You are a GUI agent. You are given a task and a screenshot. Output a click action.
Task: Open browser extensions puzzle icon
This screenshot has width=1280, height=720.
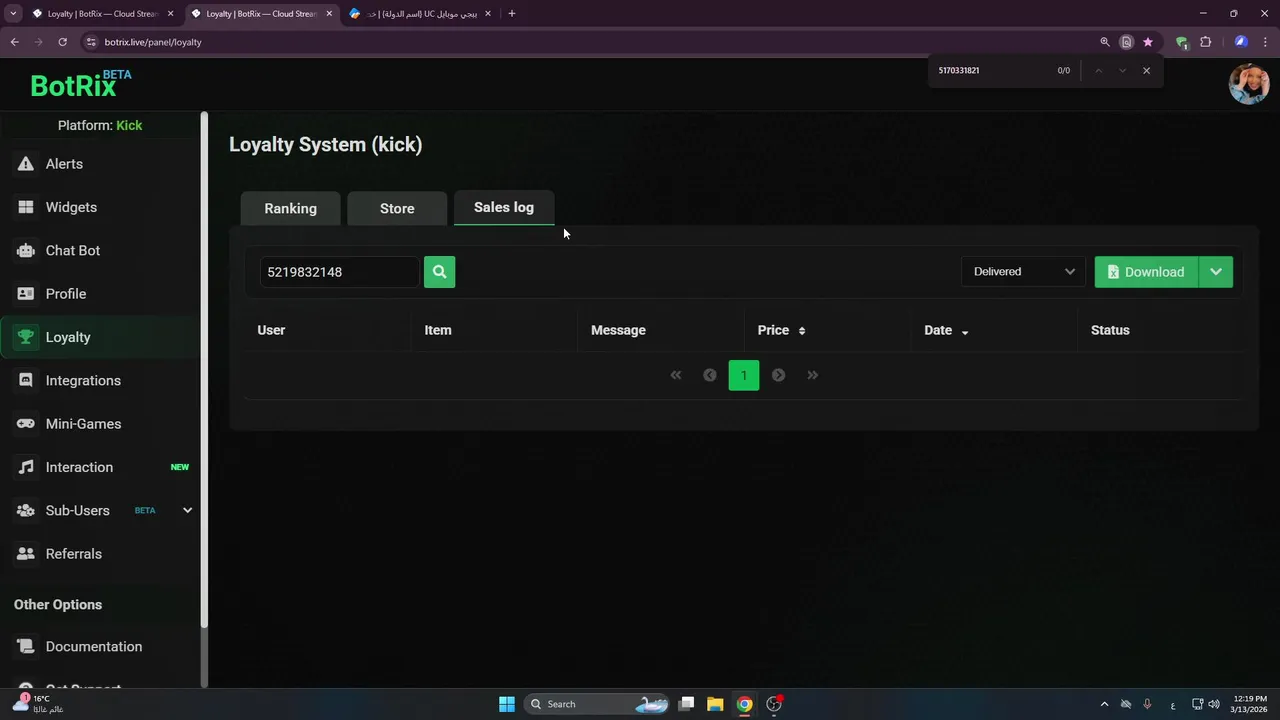pos(1205,42)
